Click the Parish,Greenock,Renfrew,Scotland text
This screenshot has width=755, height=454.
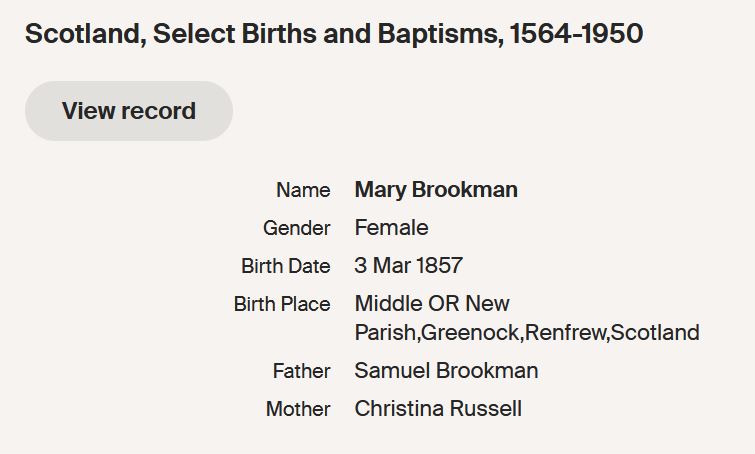click(527, 332)
